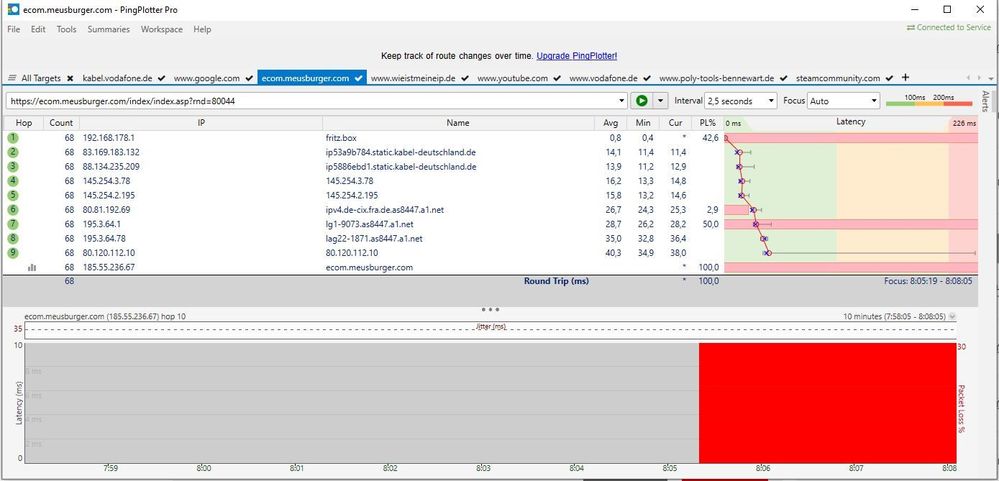Click the checkmark on the ecom.meusburger.com tab
999x481 pixels.
(x=359, y=78)
